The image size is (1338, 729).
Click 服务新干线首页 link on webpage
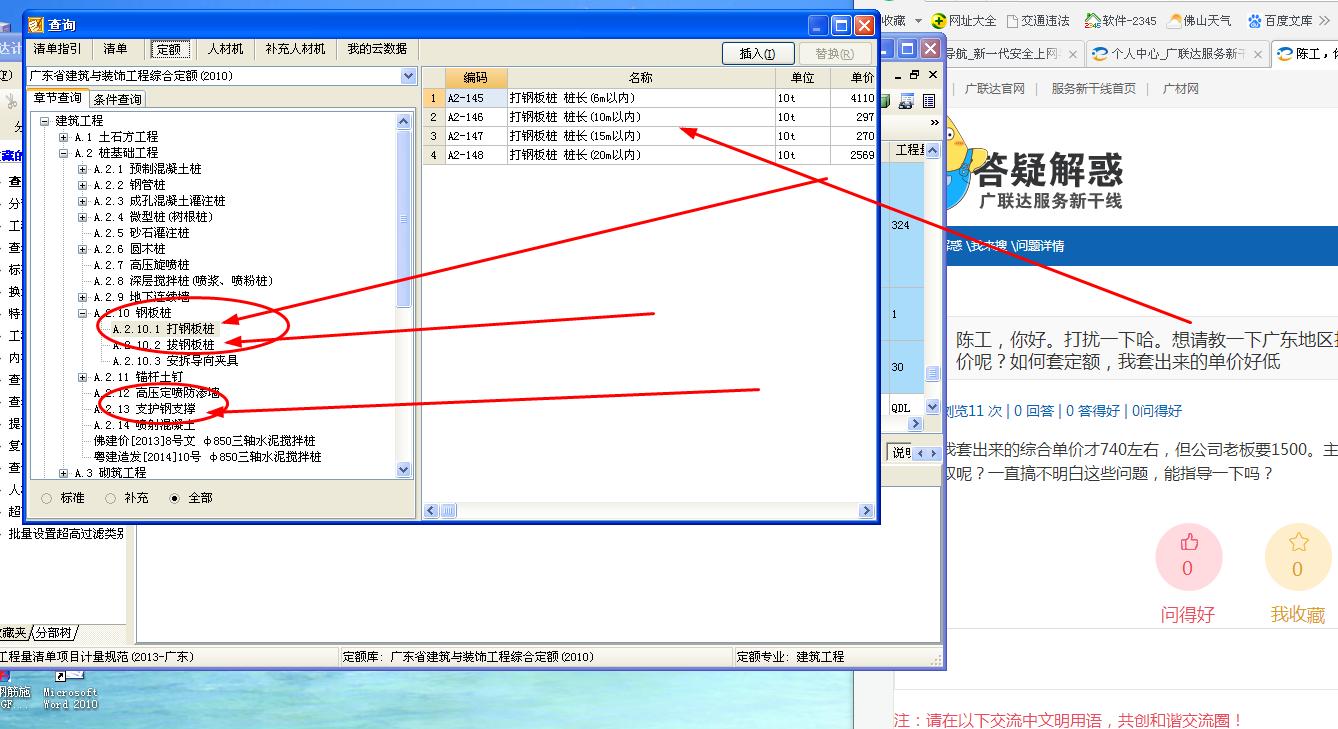coord(1093,89)
